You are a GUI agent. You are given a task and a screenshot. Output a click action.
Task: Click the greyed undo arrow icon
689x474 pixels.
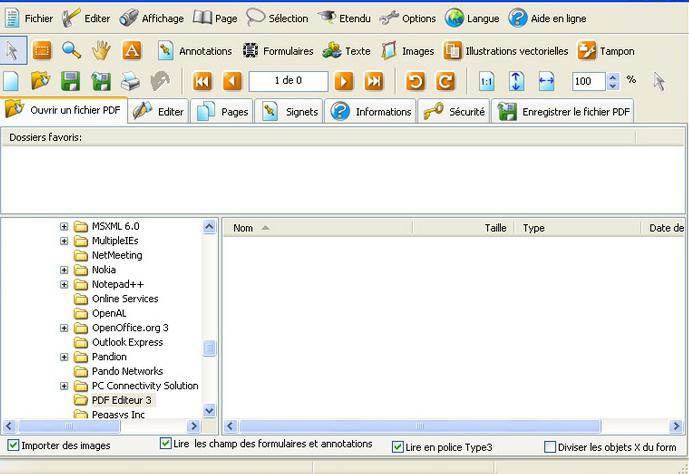tap(160, 81)
